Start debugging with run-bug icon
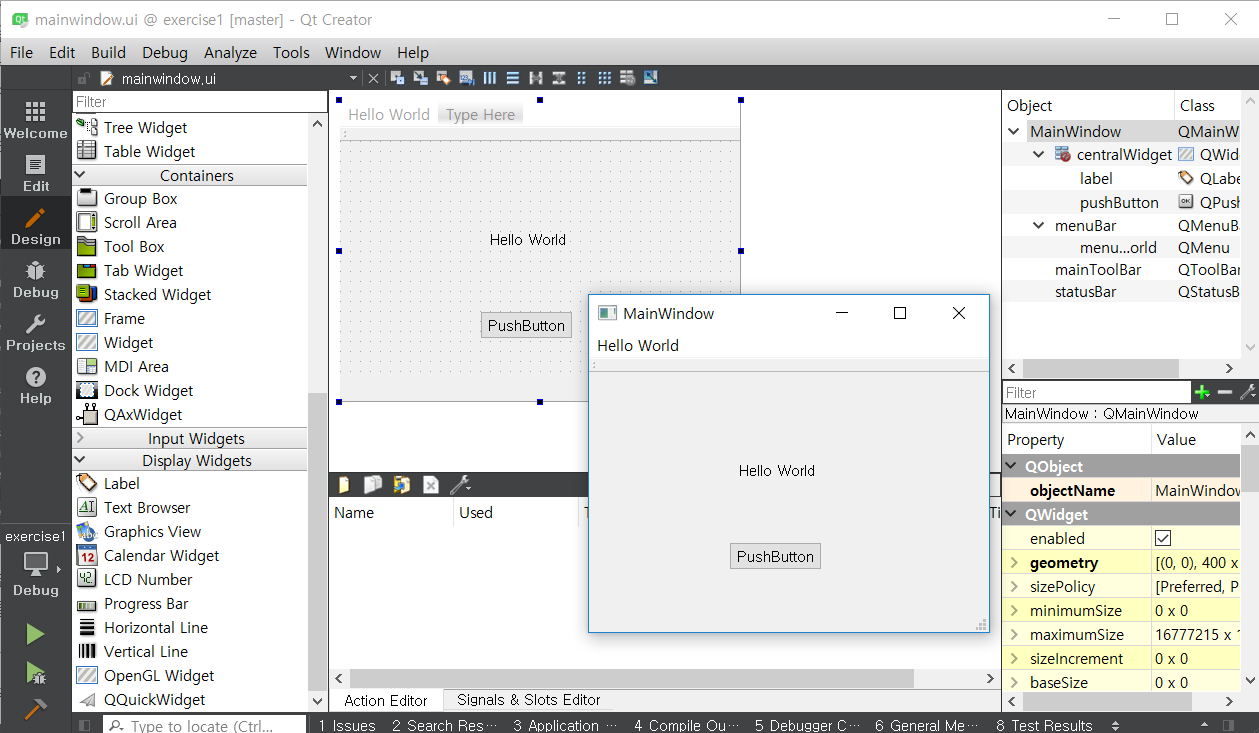The image size is (1259, 733). pos(35,672)
